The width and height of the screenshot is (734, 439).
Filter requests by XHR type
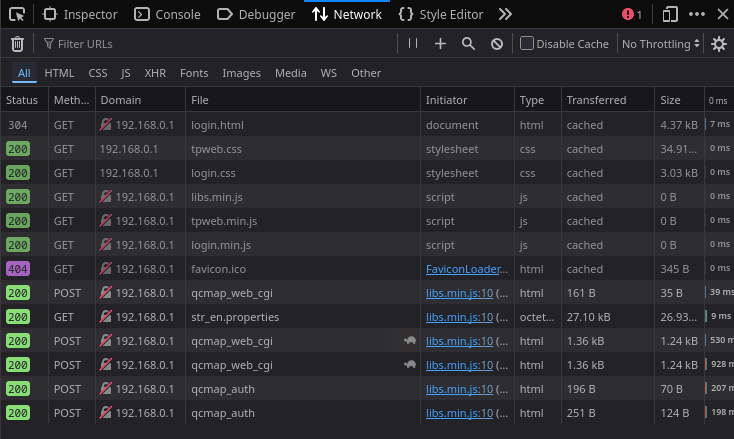coord(155,73)
